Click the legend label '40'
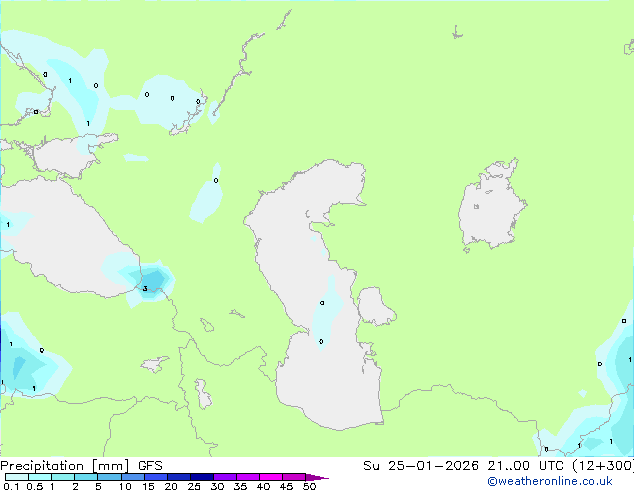This screenshot has width=634, height=490. coord(263,486)
